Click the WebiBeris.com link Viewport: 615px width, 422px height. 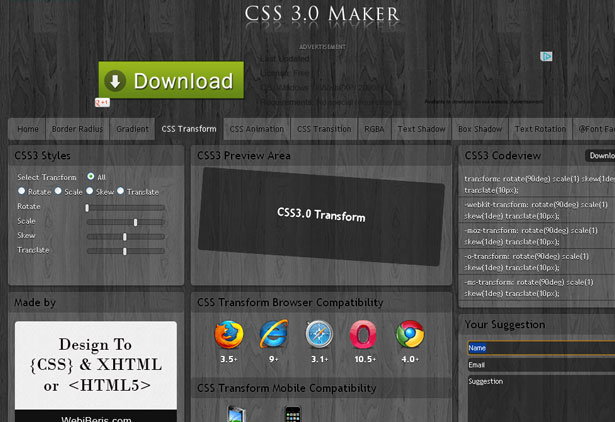coord(96,419)
